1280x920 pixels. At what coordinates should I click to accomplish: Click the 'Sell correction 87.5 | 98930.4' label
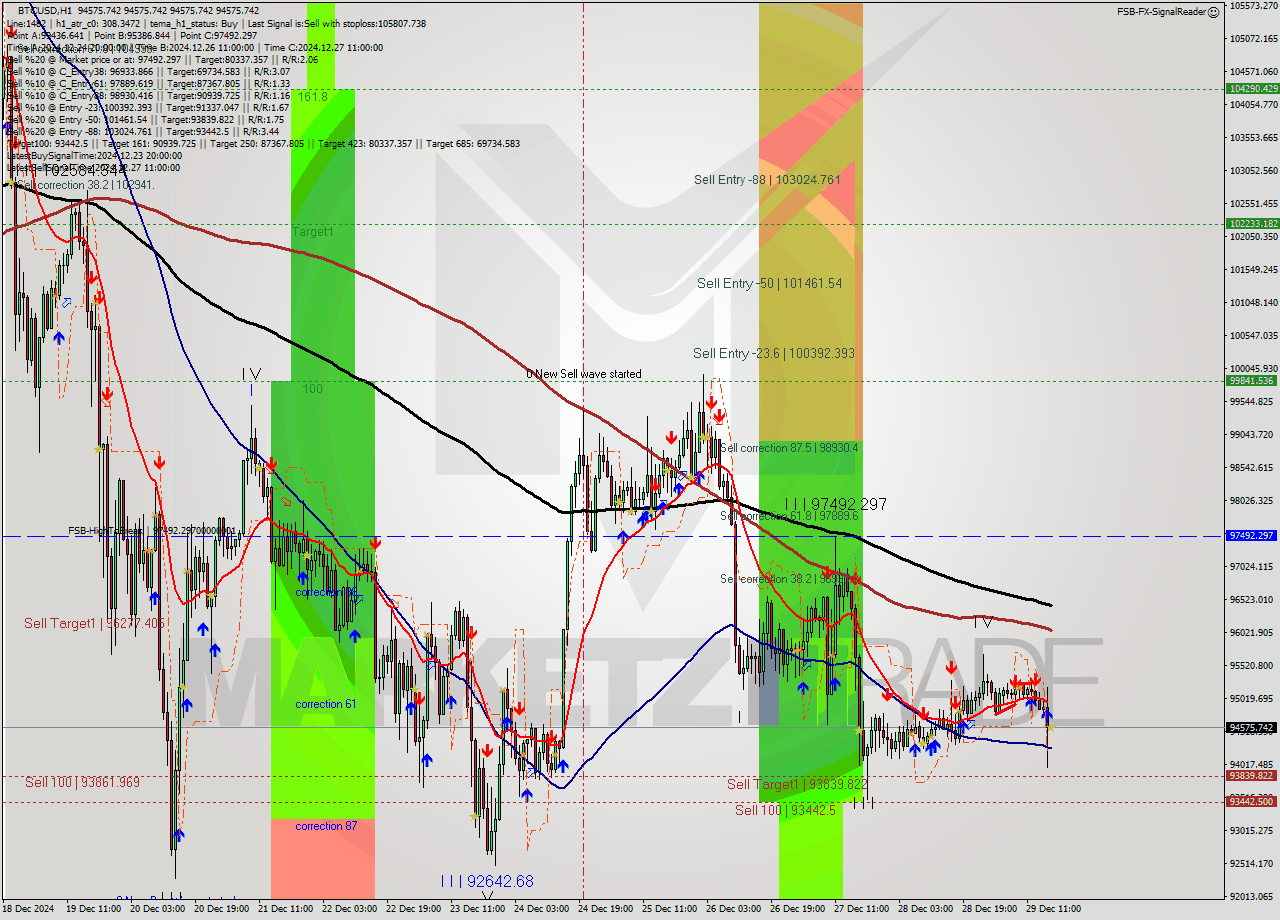789,448
